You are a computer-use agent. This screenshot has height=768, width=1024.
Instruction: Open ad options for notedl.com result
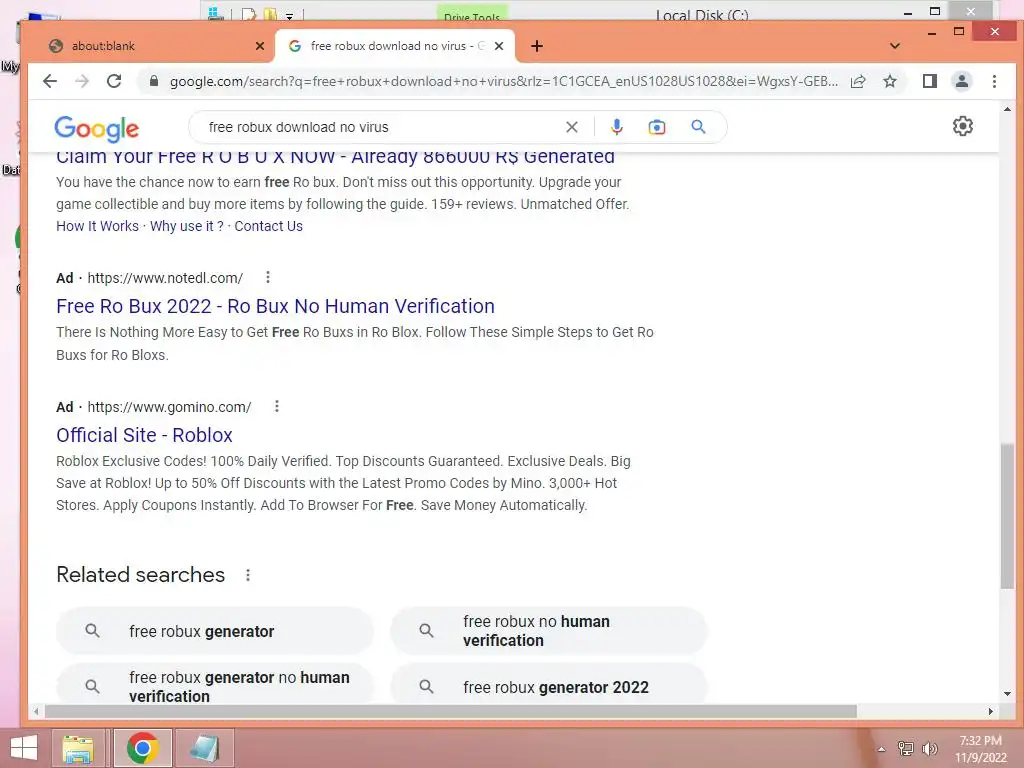coord(268,278)
